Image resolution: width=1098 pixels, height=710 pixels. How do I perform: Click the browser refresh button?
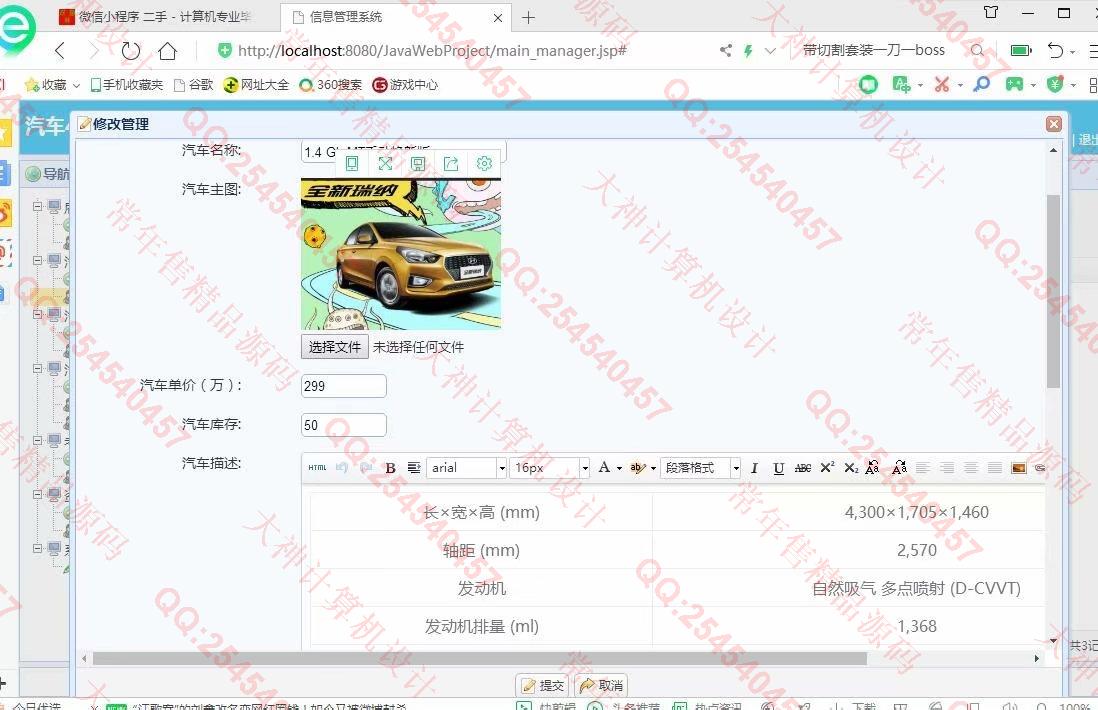pos(130,50)
